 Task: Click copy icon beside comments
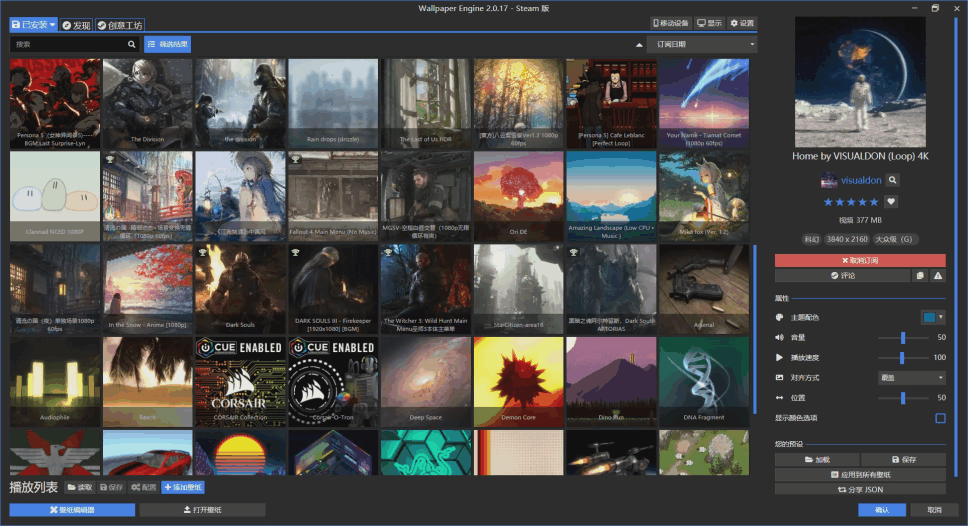click(x=920, y=276)
